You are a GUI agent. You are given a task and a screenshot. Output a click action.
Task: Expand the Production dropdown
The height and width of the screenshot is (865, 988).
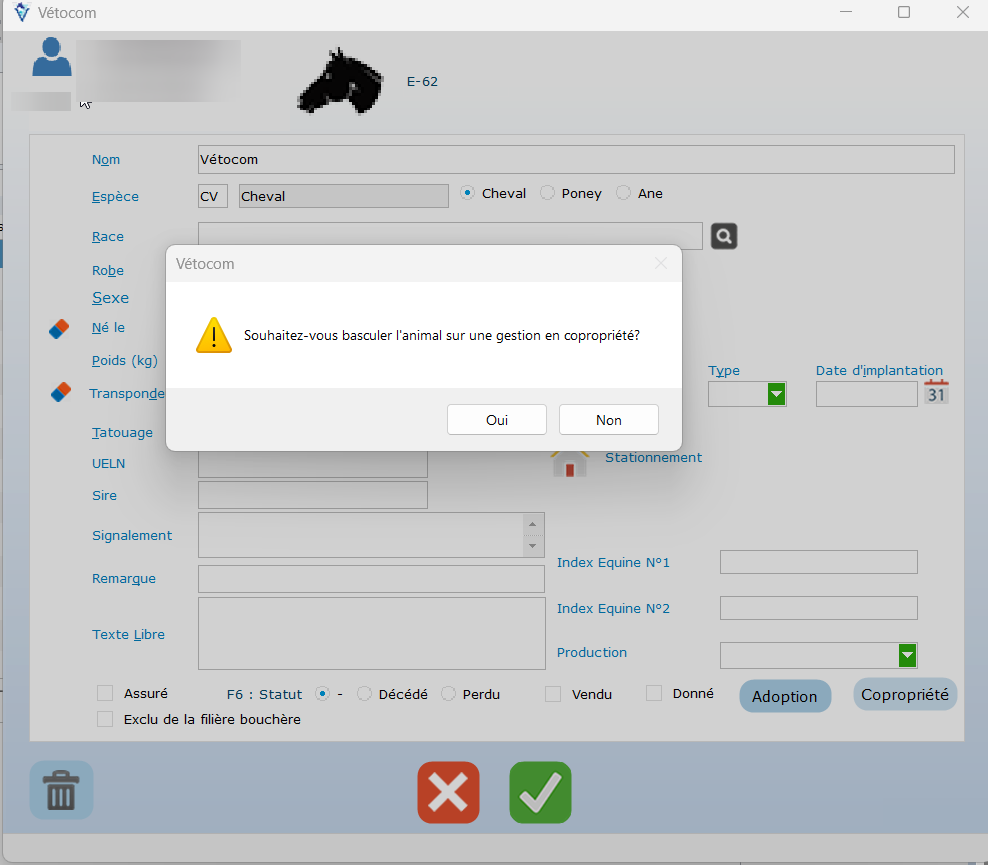pyautogui.click(x=907, y=655)
